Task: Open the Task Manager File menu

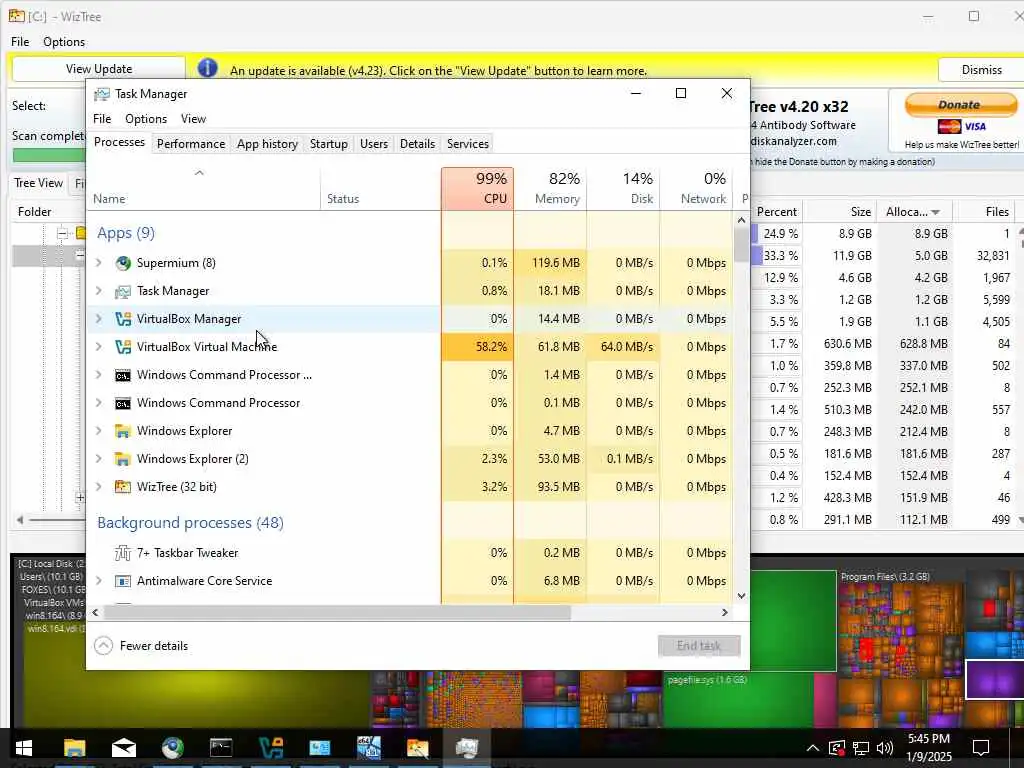Action: (x=102, y=119)
